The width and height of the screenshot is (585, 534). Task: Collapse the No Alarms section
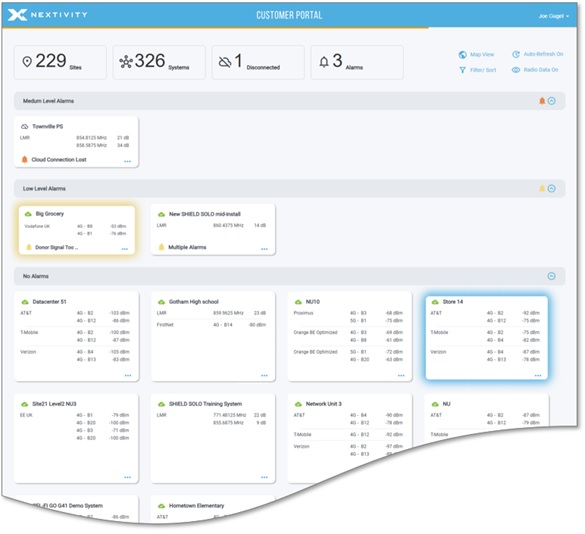[x=551, y=276]
